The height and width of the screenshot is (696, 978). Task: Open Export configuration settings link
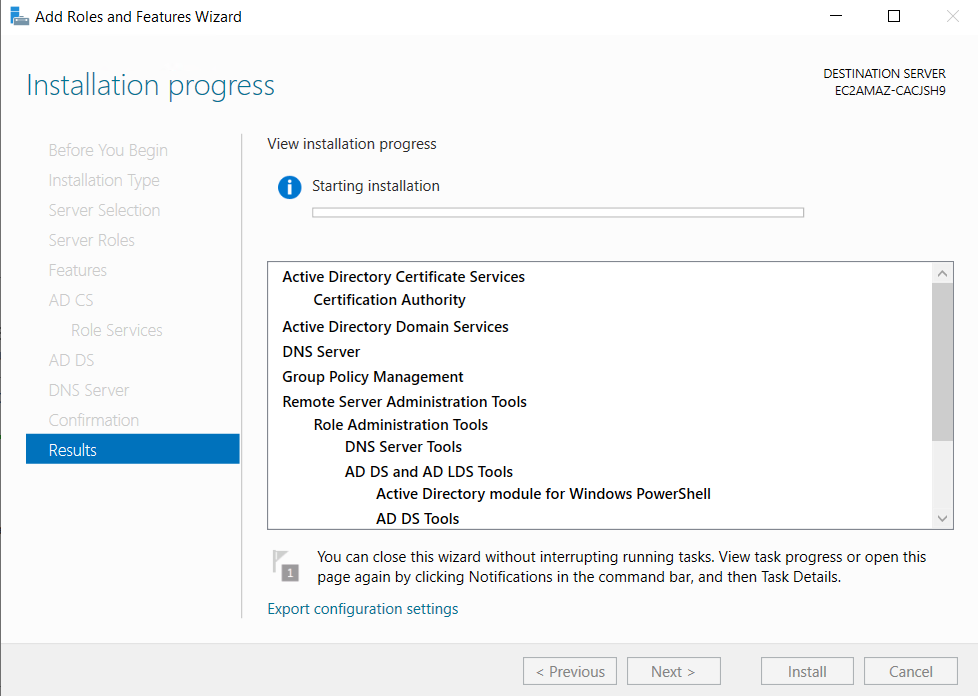coord(362,609)
